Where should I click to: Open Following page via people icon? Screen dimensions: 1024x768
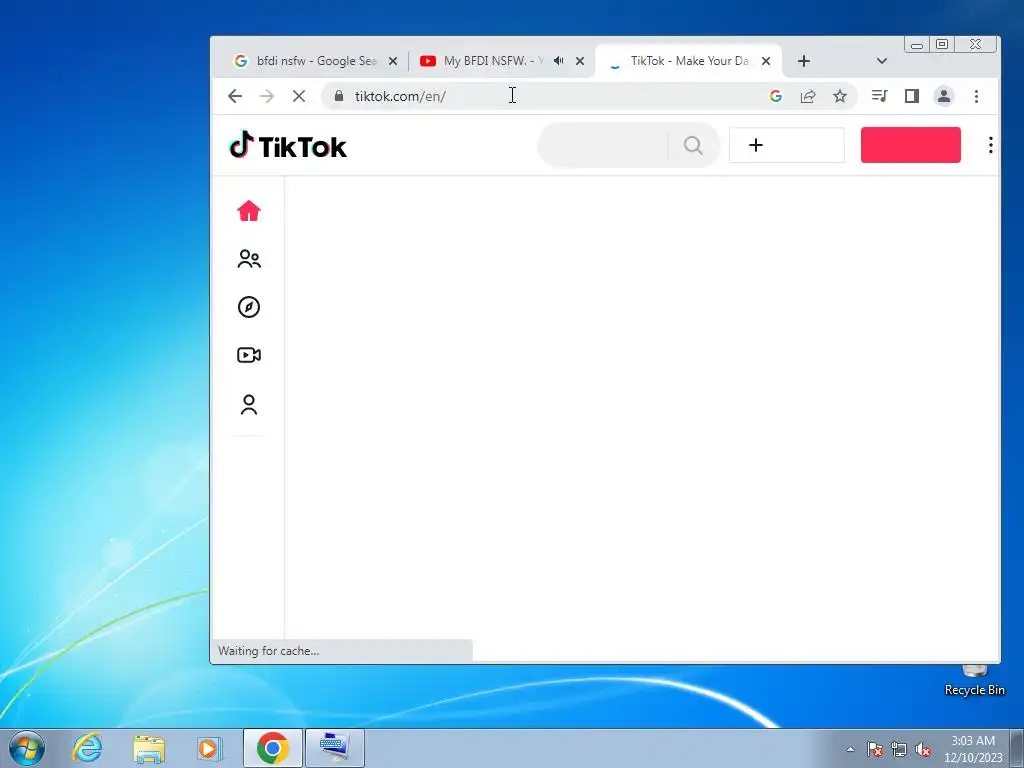coord(249,259)
